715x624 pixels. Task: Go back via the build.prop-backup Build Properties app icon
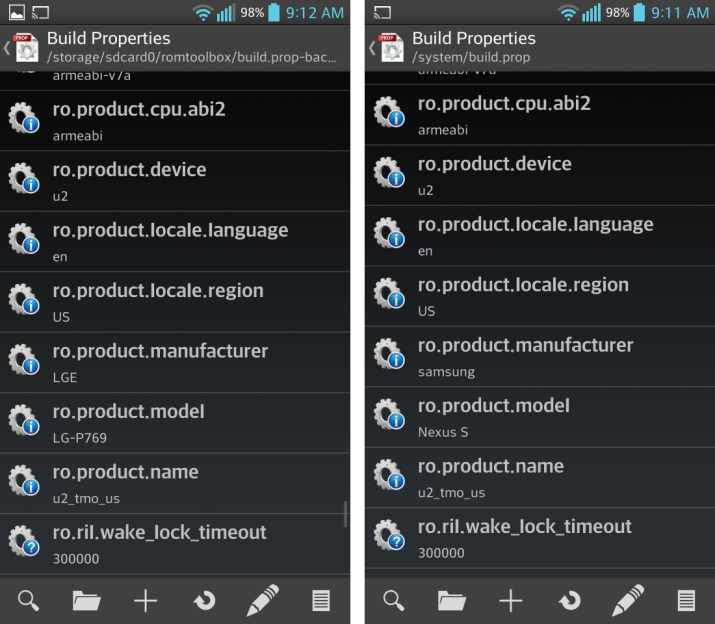[x=24, y=47]
